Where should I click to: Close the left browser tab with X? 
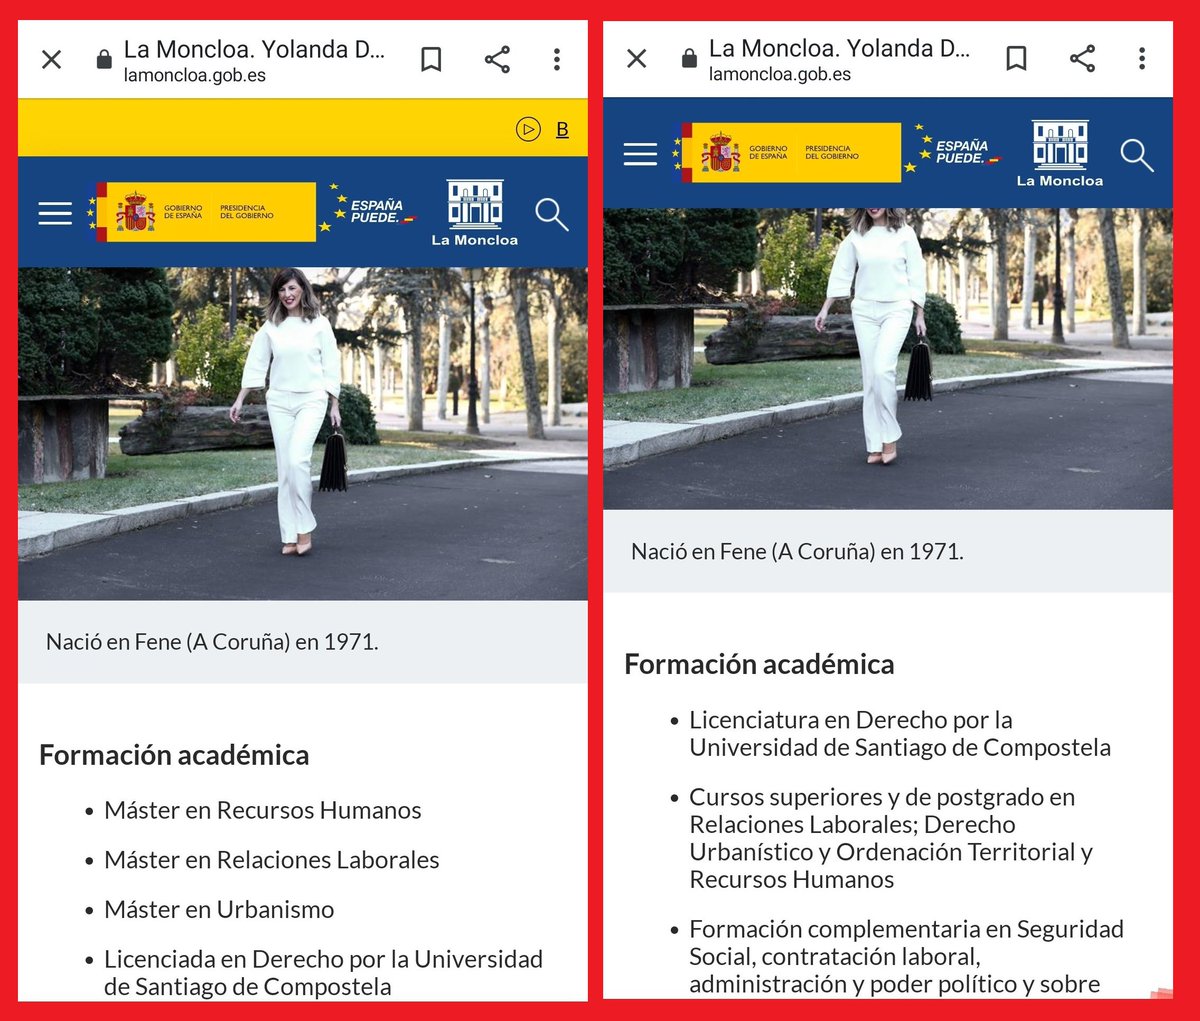pos(52,60)
